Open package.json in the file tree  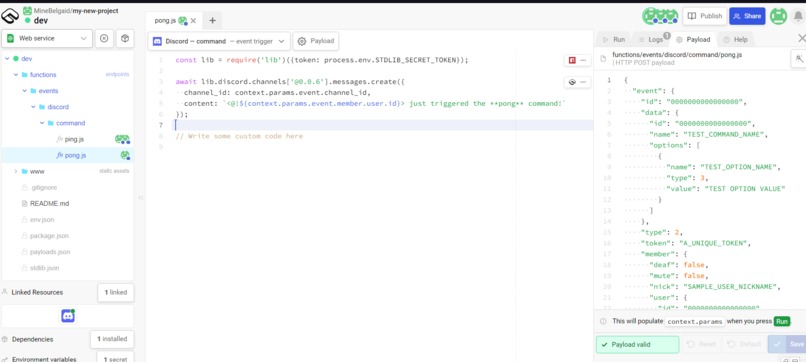(x=50, y=236)
